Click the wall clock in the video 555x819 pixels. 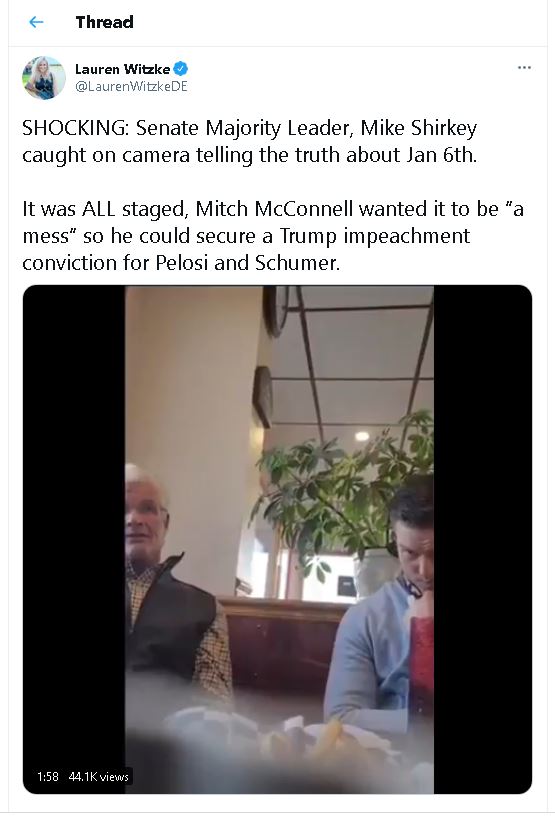click(275, 311)
